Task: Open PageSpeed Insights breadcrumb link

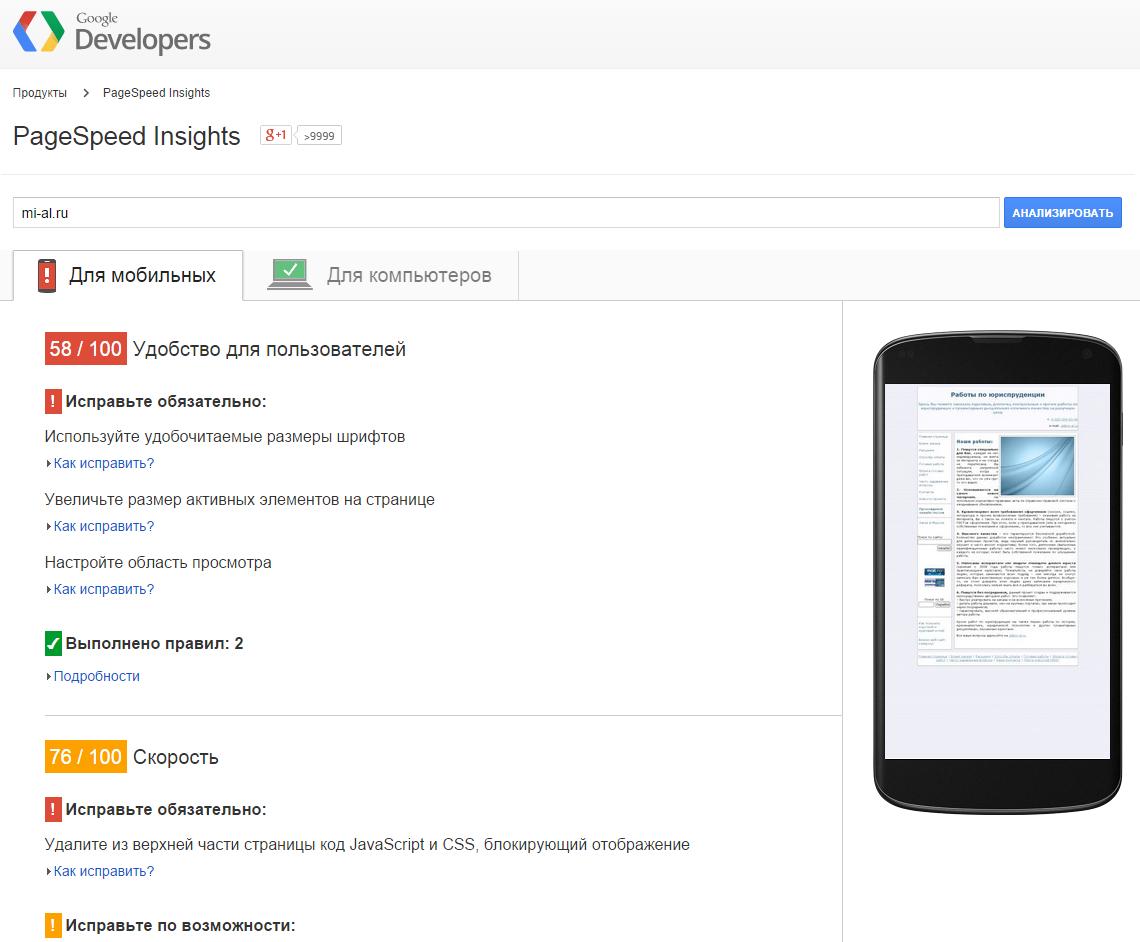Action: [156, 93]
